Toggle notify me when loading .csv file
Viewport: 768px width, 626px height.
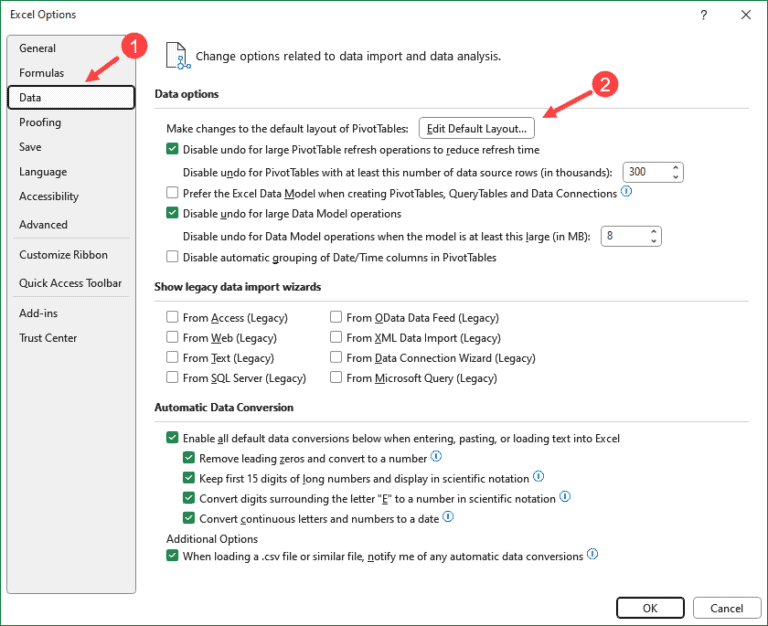tap(172, 555)
